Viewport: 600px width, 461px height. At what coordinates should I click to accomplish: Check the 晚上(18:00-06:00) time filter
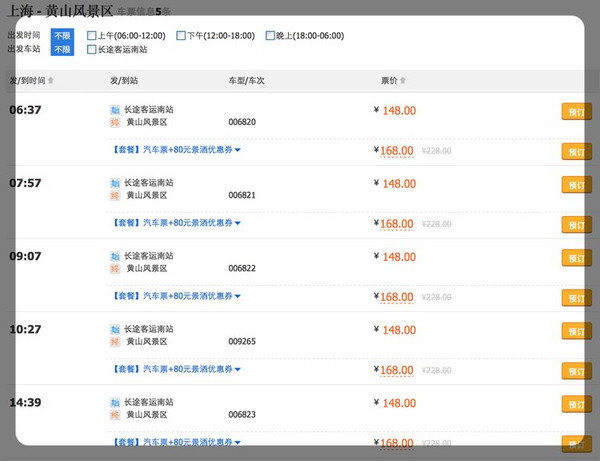[x=270, y=36]
